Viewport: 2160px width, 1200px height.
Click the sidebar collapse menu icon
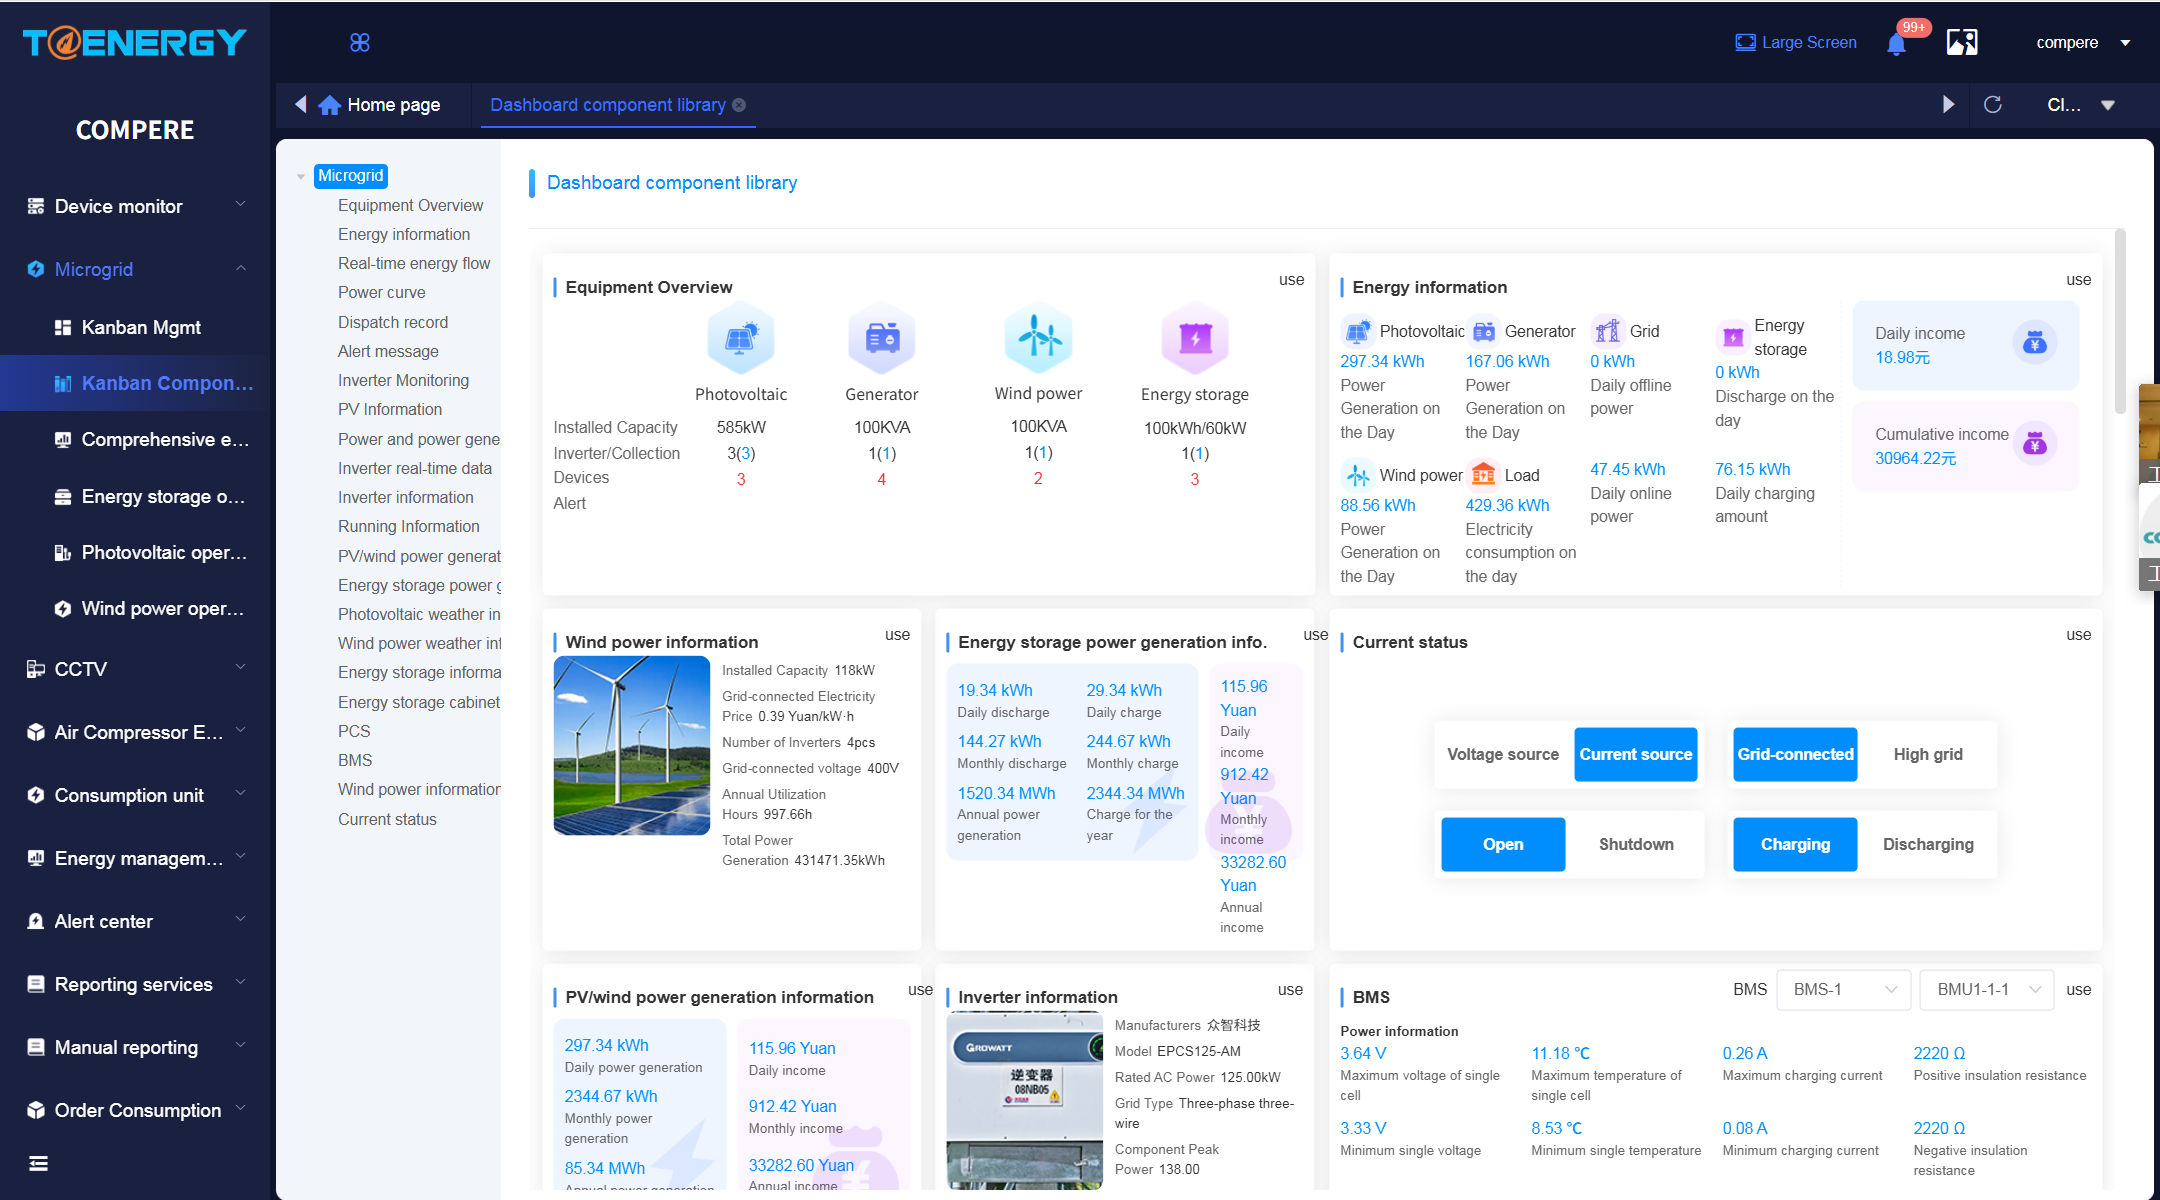coord(38,1163)
